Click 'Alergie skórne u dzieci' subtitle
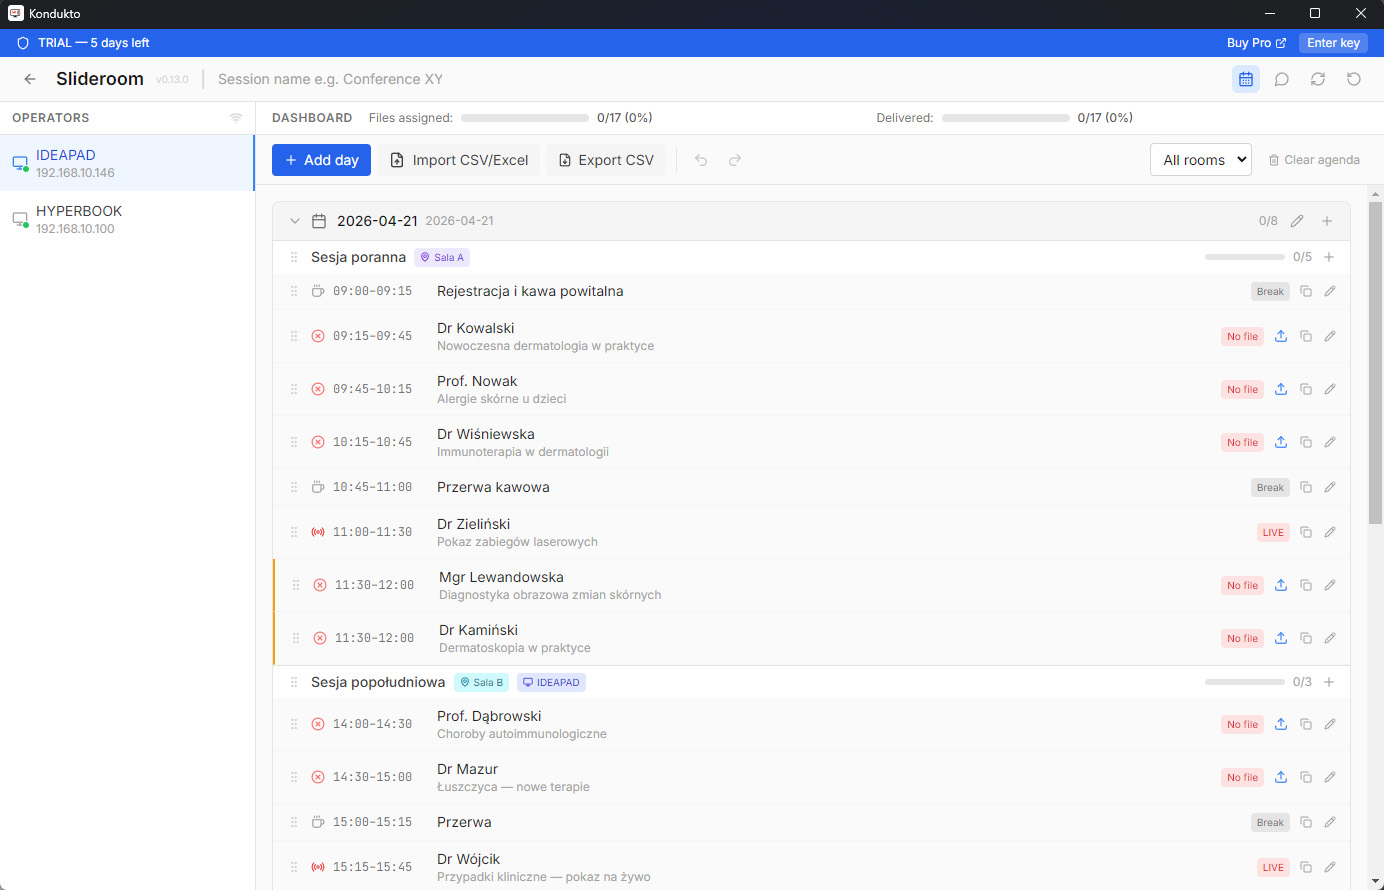1384x891 pixels. [501, 399]
